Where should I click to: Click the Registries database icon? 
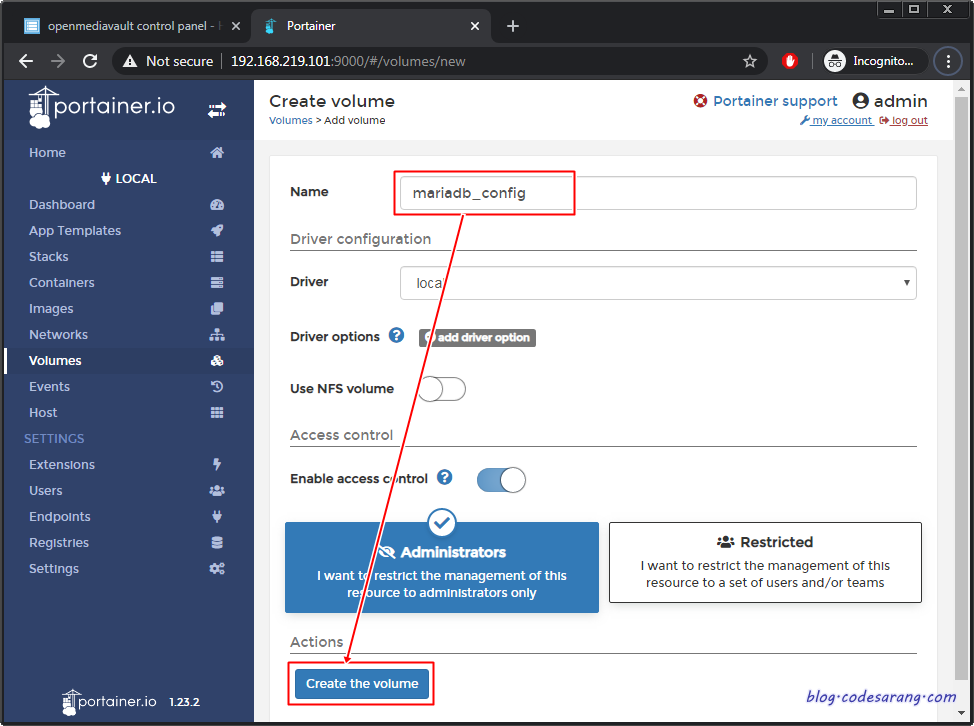click(217, 543)
